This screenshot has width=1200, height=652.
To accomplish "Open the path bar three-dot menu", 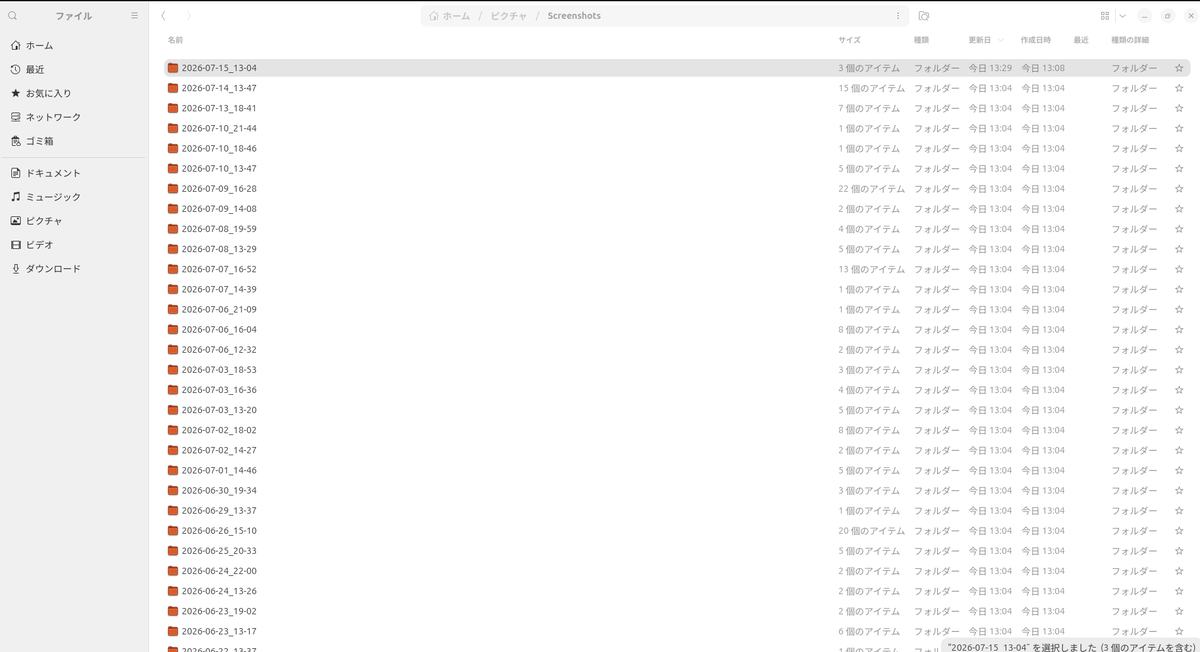I will (898, 16).
